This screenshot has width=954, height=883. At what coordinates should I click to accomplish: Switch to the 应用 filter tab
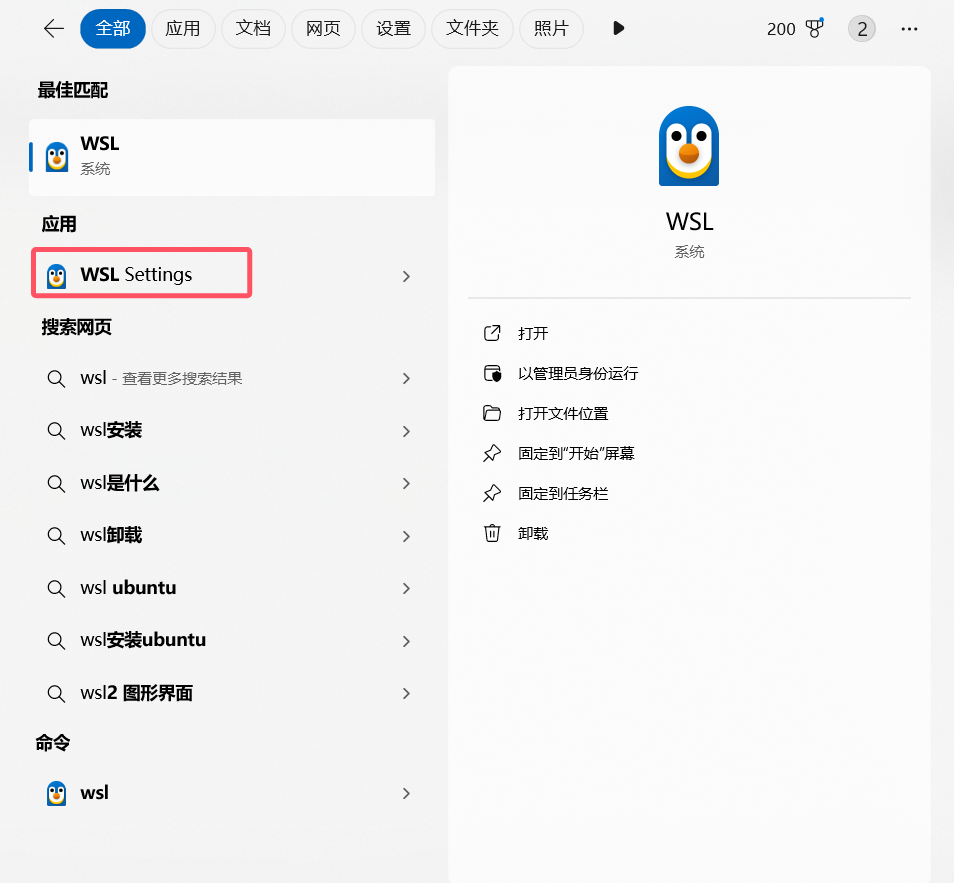(x=183, y=29)
